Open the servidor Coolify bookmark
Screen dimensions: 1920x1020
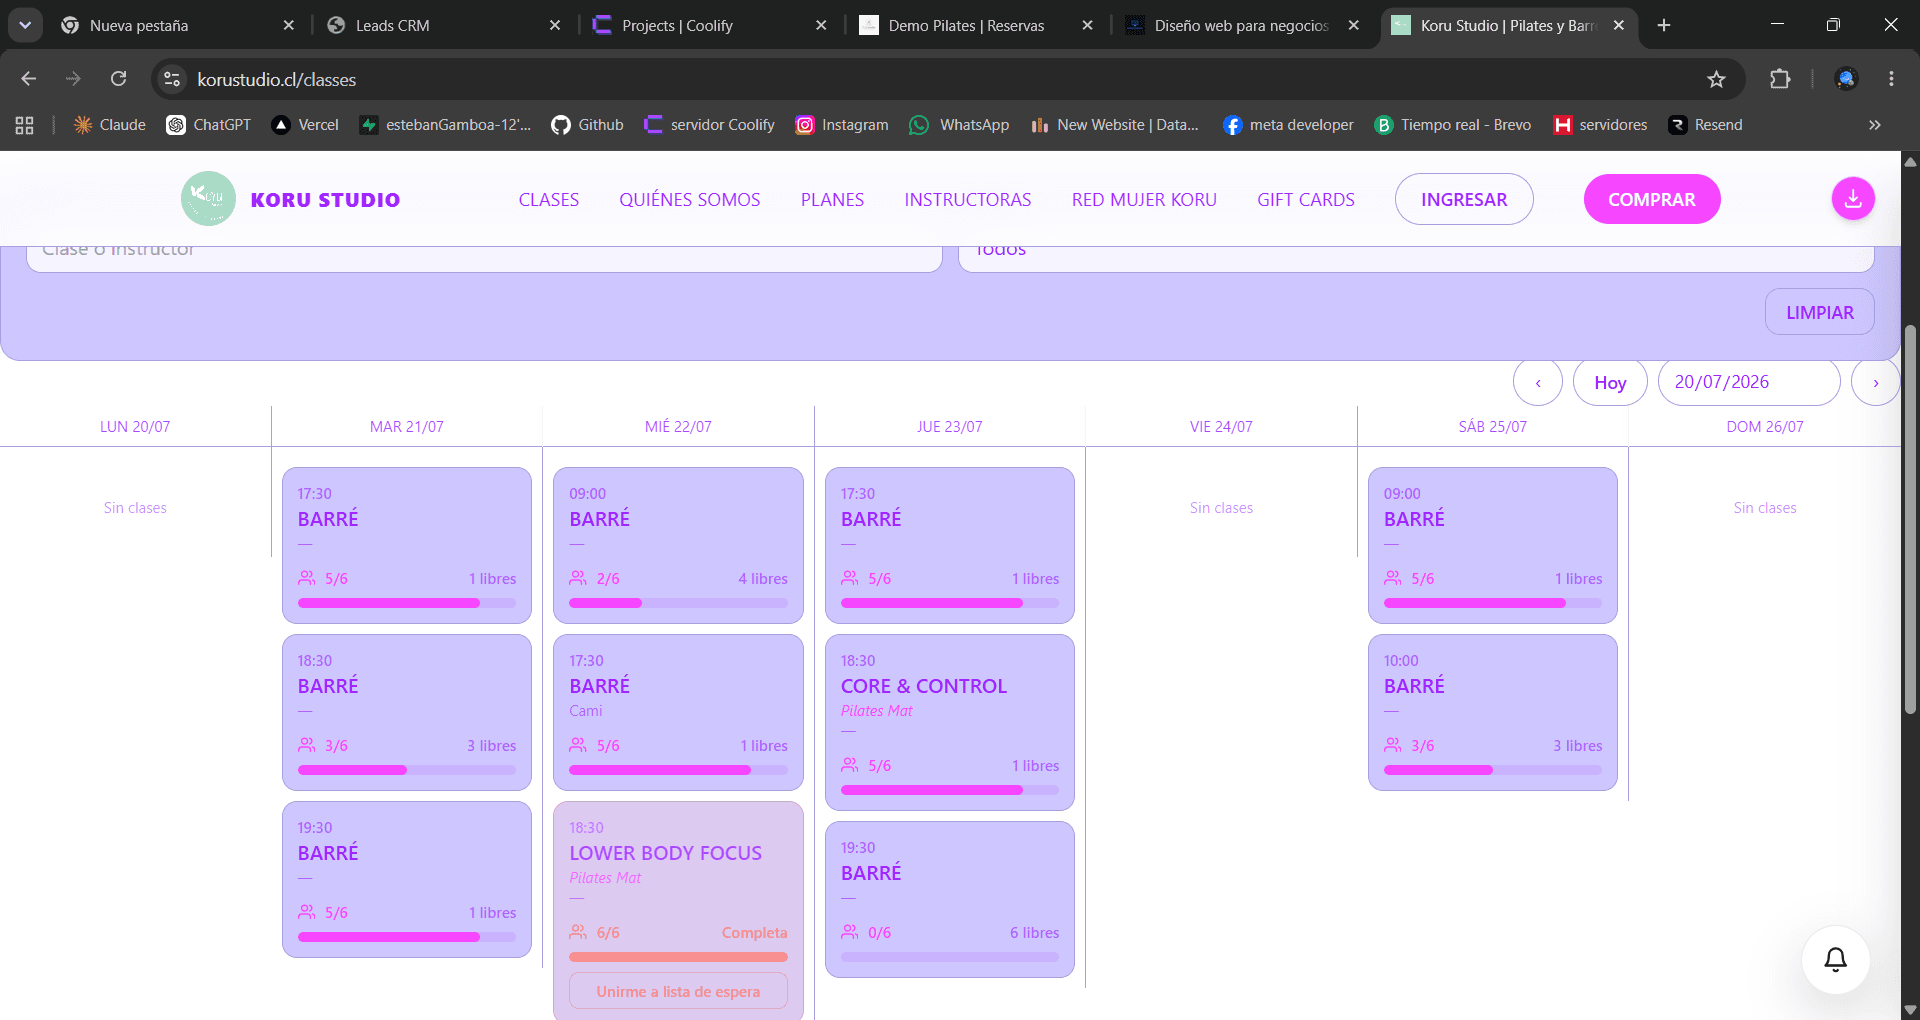[710, 125]
